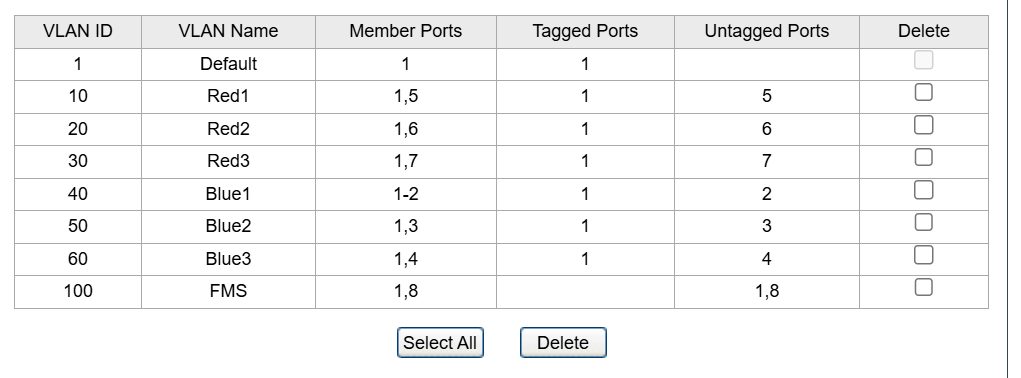Check the delete box for VLAN Blue1

click(x=923, y=190)
